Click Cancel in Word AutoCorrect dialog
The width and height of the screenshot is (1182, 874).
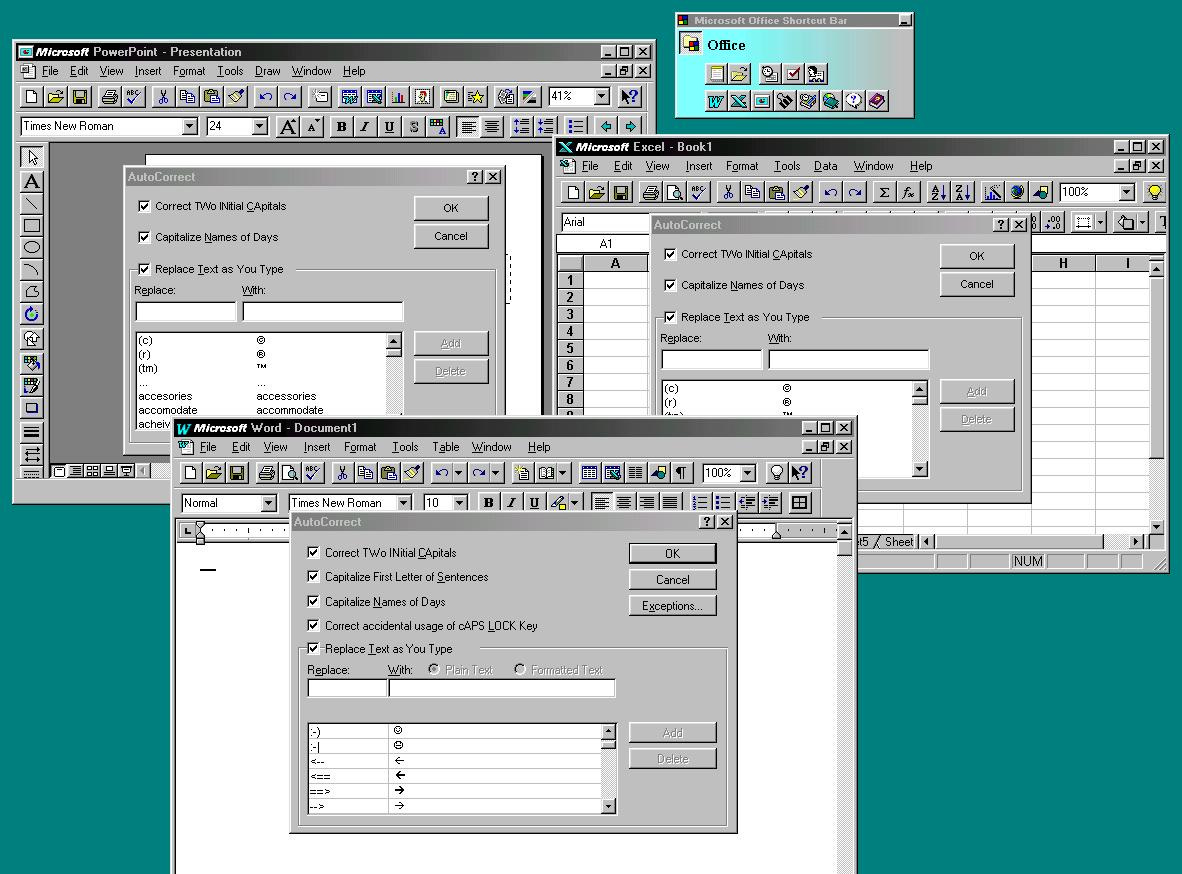(x=672, y=580)
